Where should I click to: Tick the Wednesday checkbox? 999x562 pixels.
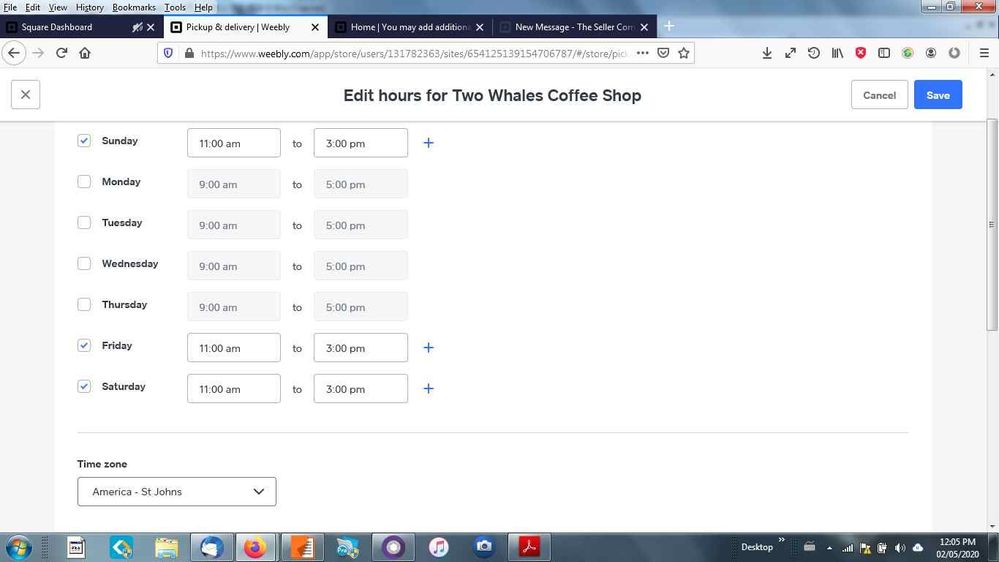click(84, 264)
